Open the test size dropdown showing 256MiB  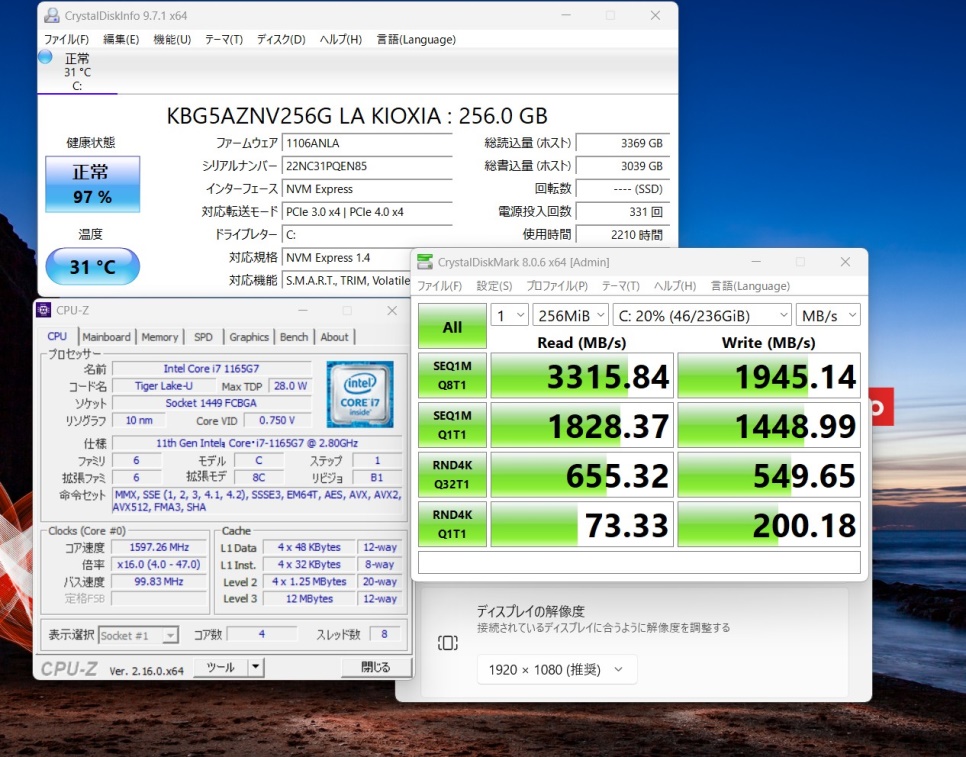coord(570,315)
